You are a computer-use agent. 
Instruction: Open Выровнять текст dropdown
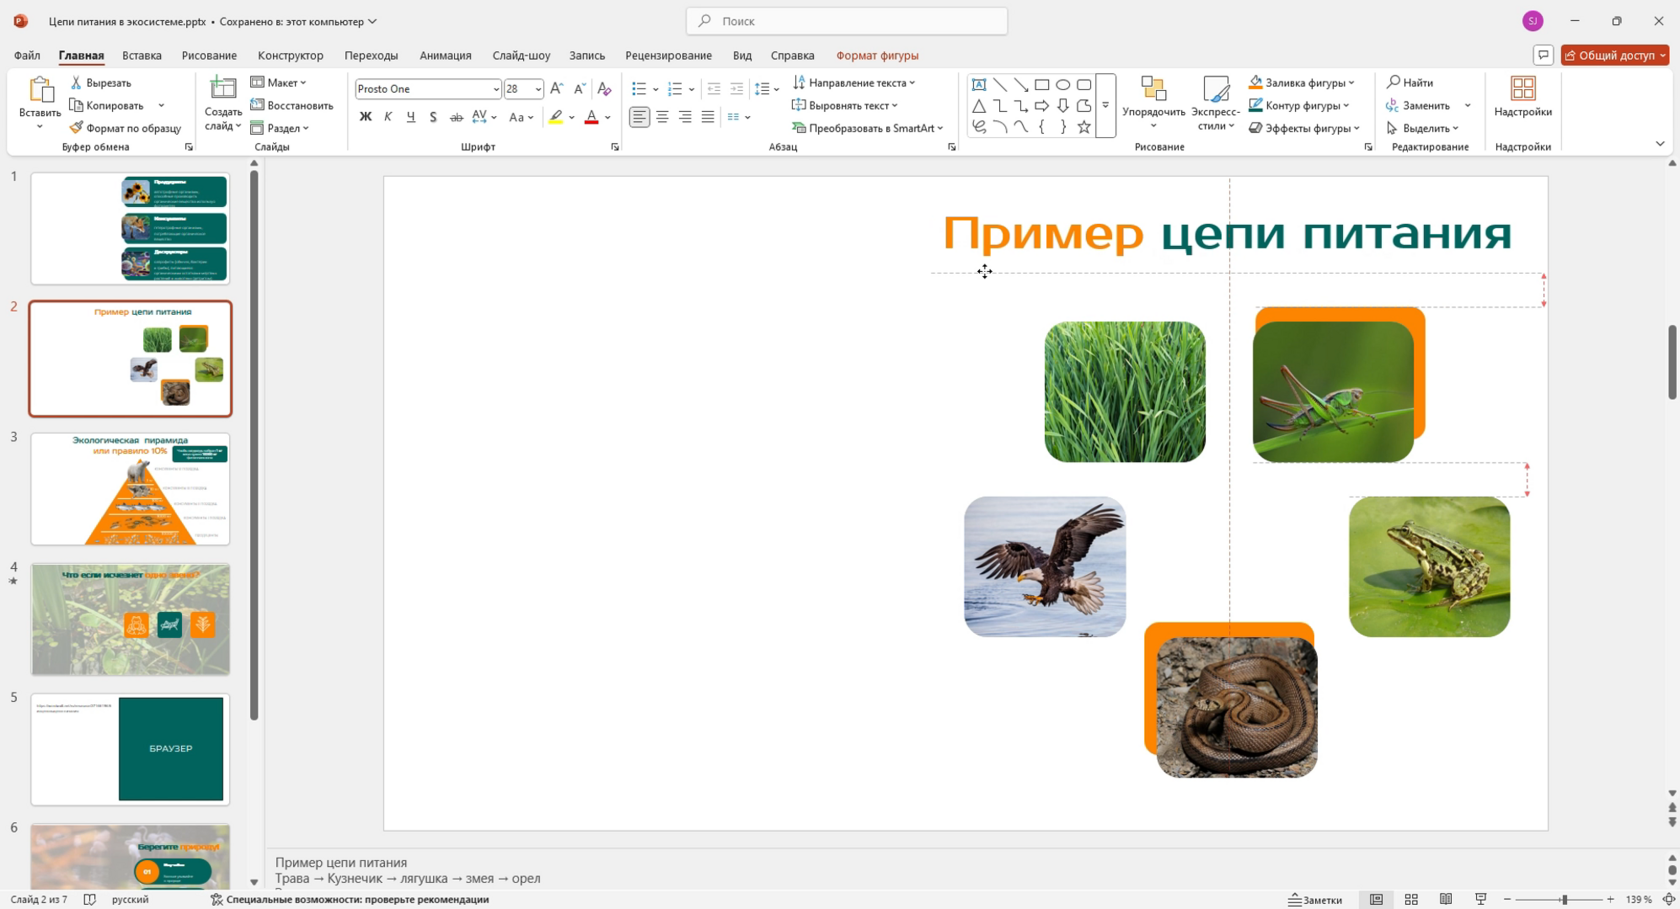[845, 105]
